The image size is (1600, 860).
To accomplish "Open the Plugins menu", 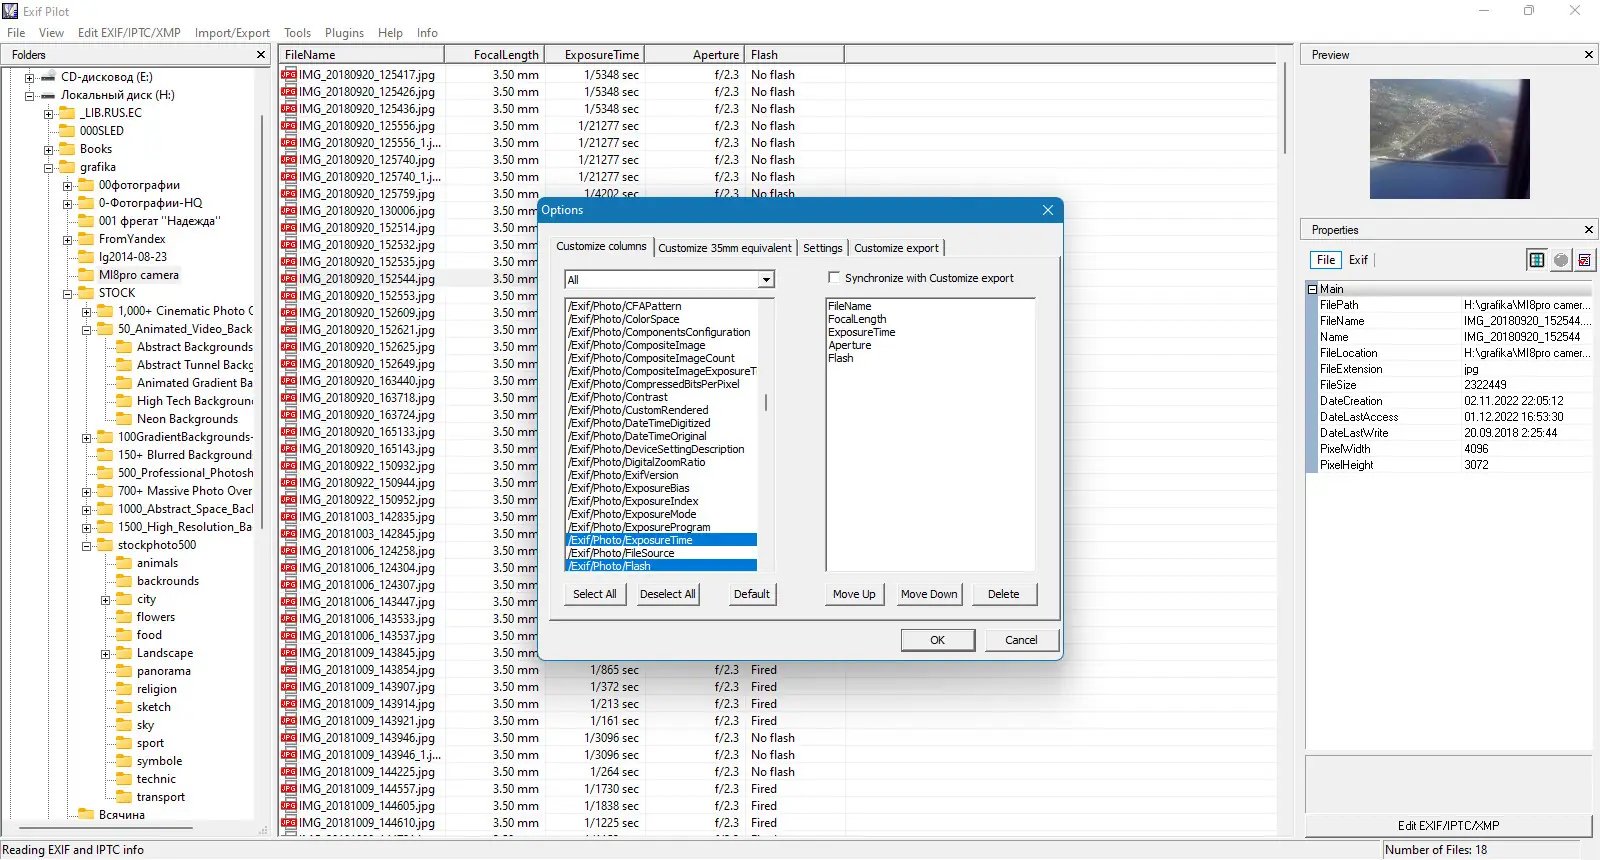I will (x=344, y=33).
